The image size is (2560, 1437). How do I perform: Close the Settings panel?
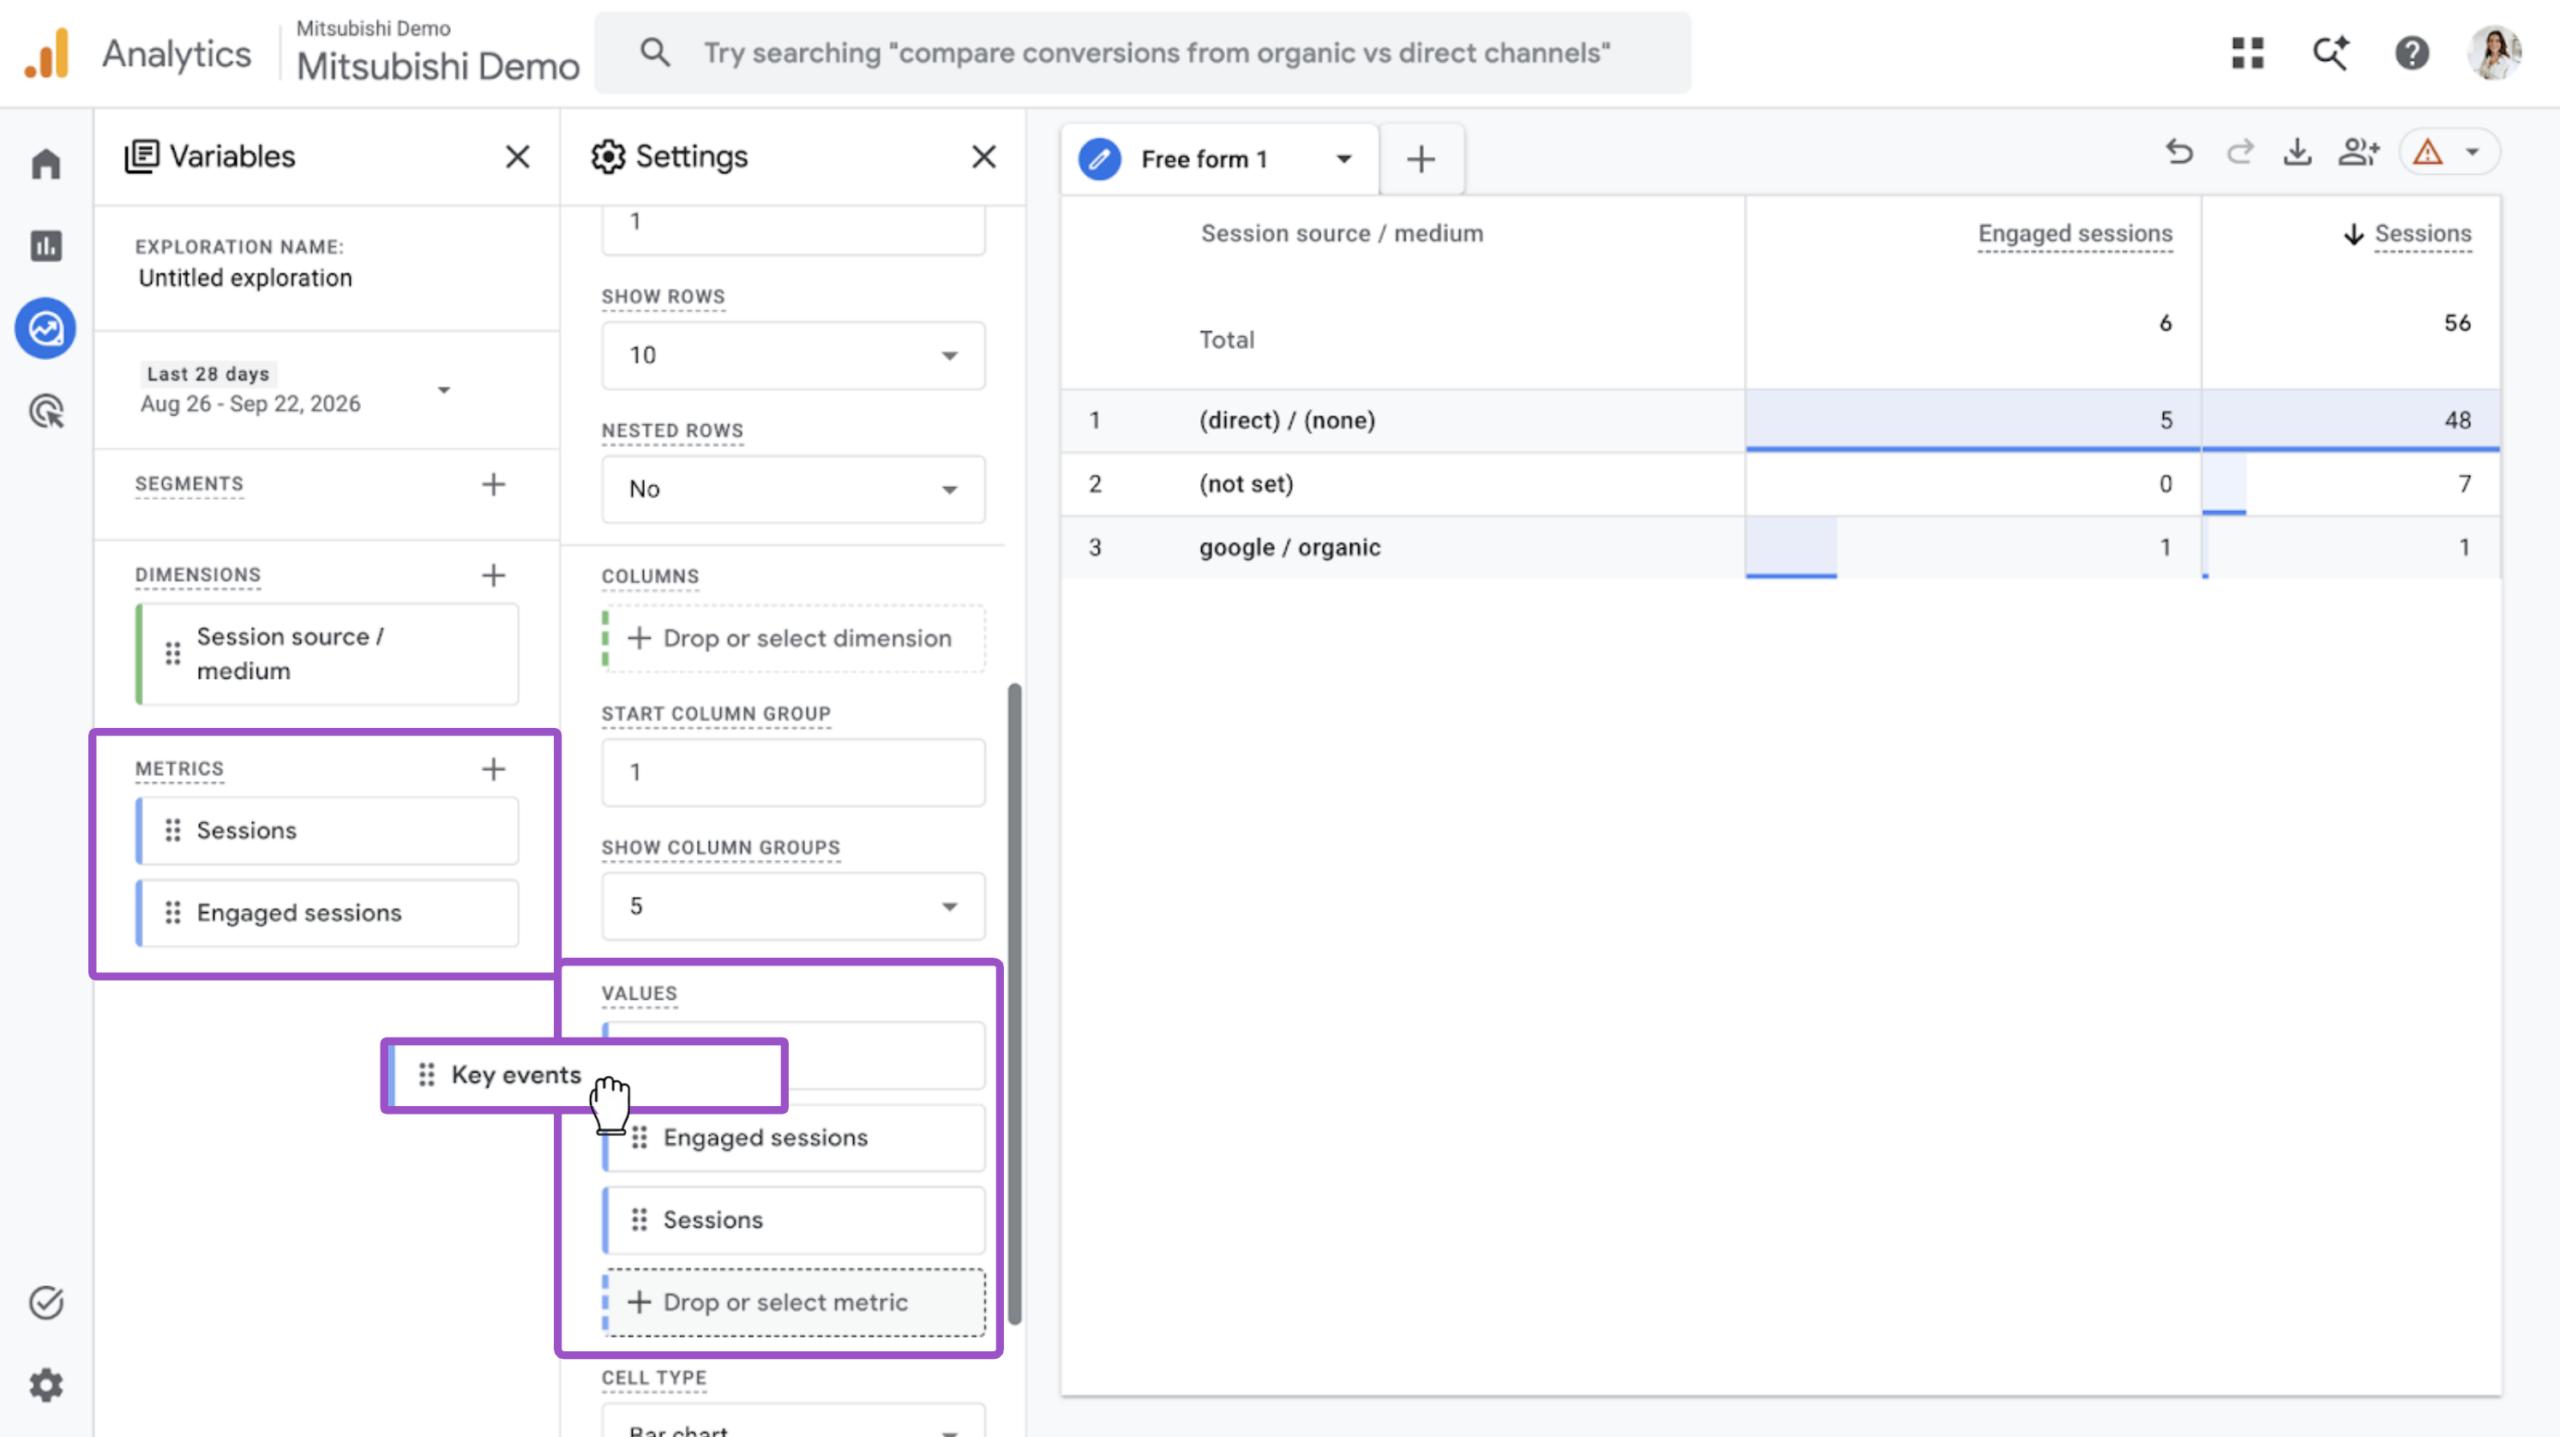pos(984,156)
